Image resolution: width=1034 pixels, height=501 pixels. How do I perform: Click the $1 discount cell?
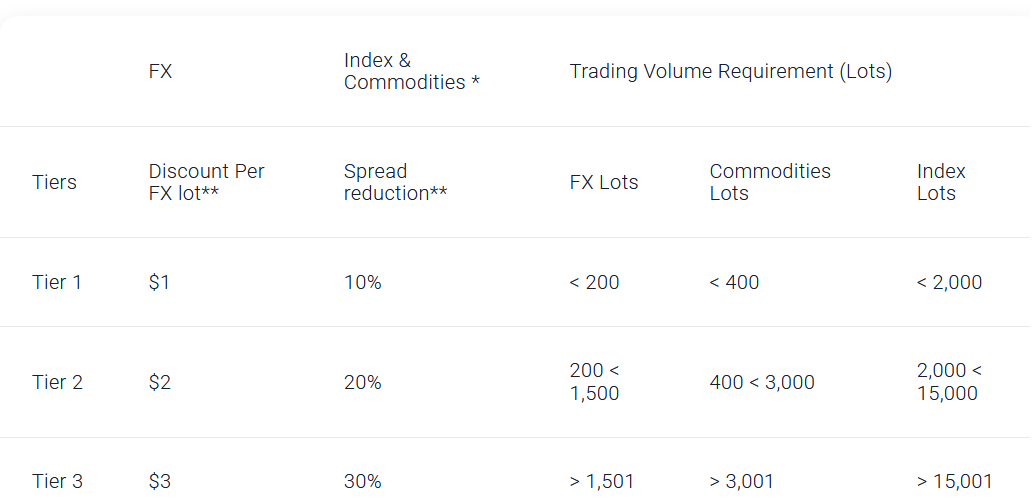coord(159,282)
